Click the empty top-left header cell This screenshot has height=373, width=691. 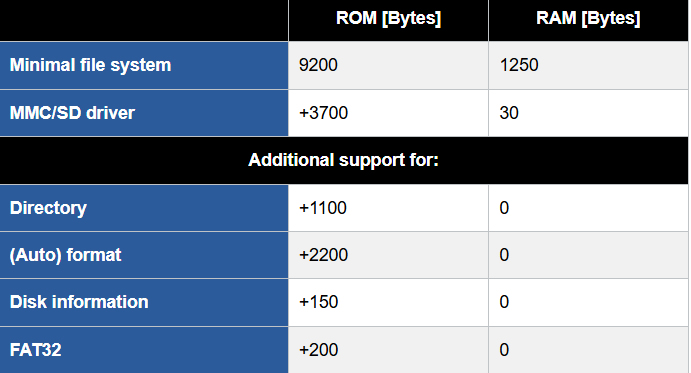(144, 20)
